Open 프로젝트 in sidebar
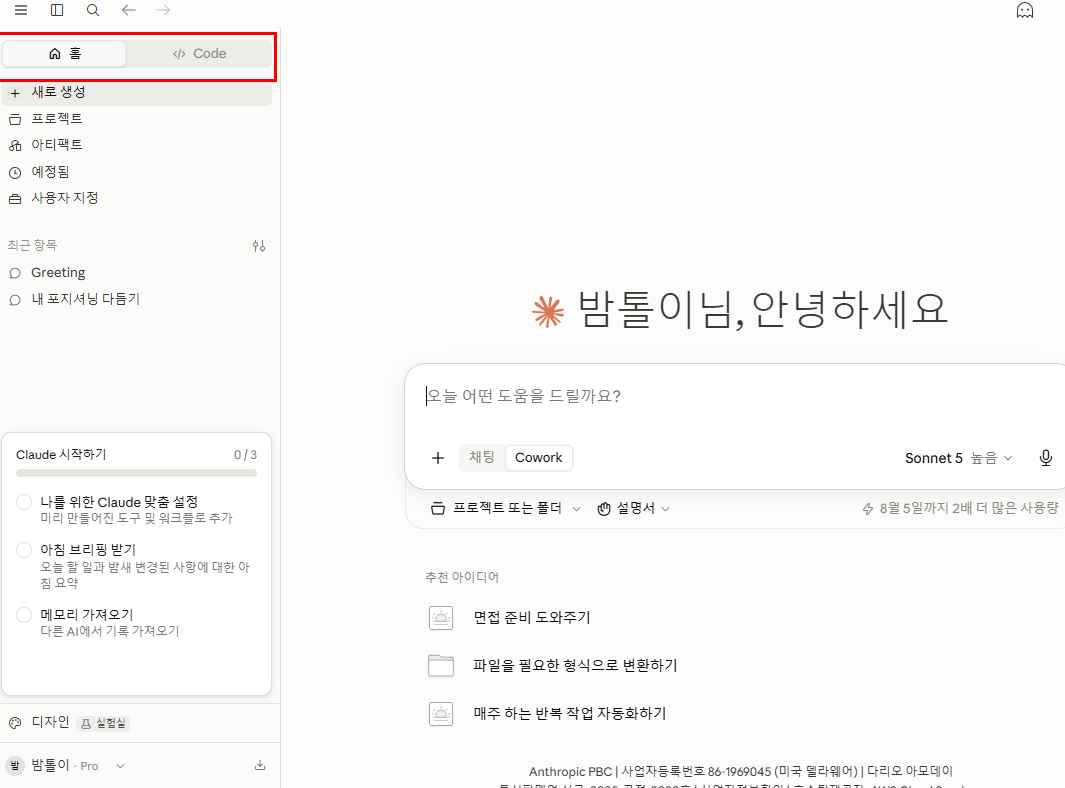This screenshot has height=788, width=1065. click(136, 119)
